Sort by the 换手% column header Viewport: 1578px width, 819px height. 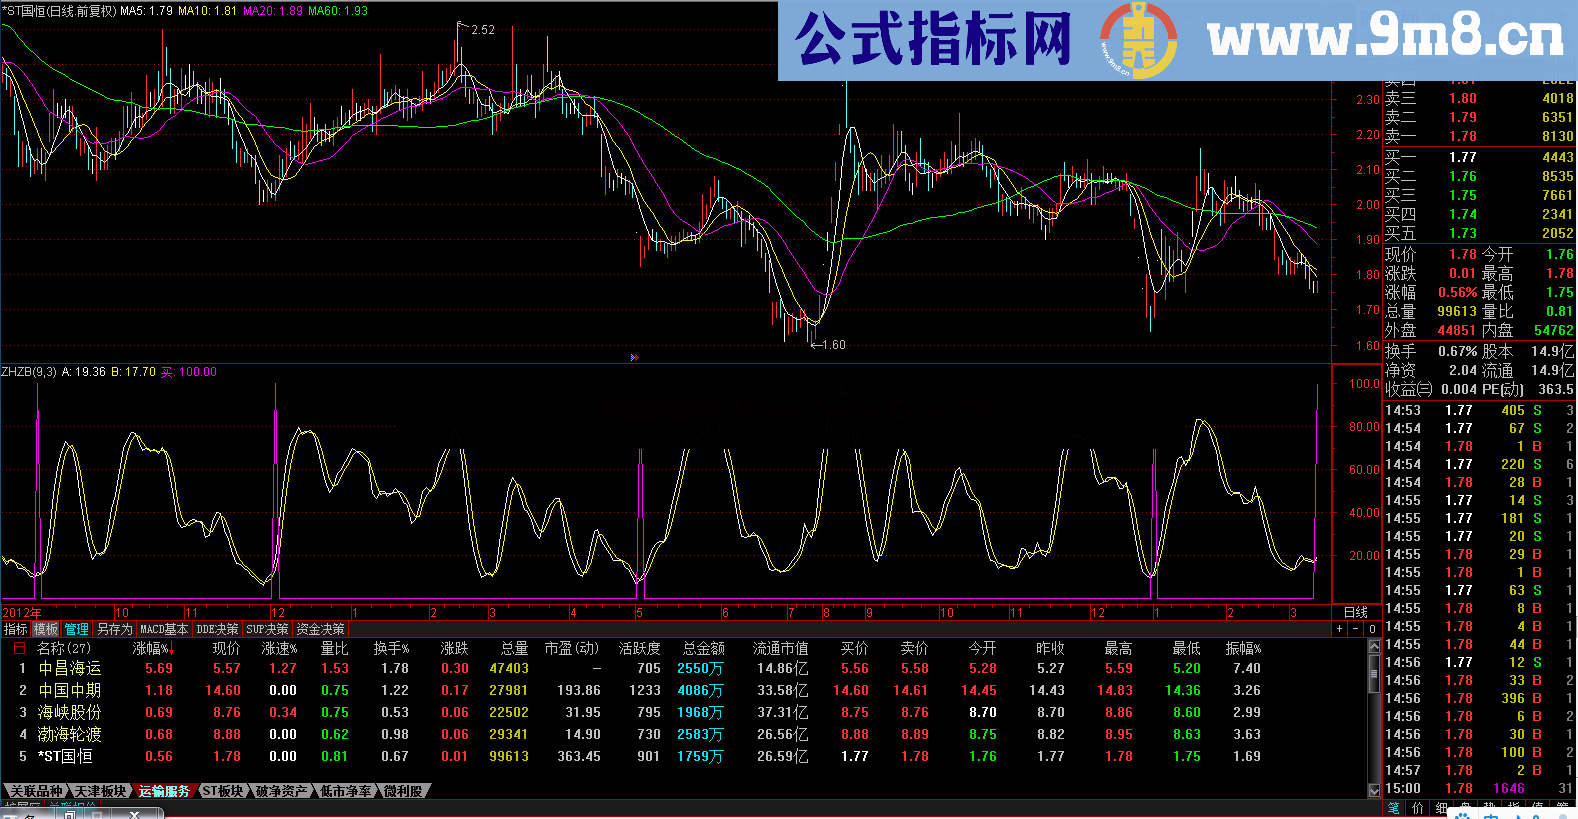(391, 648)
